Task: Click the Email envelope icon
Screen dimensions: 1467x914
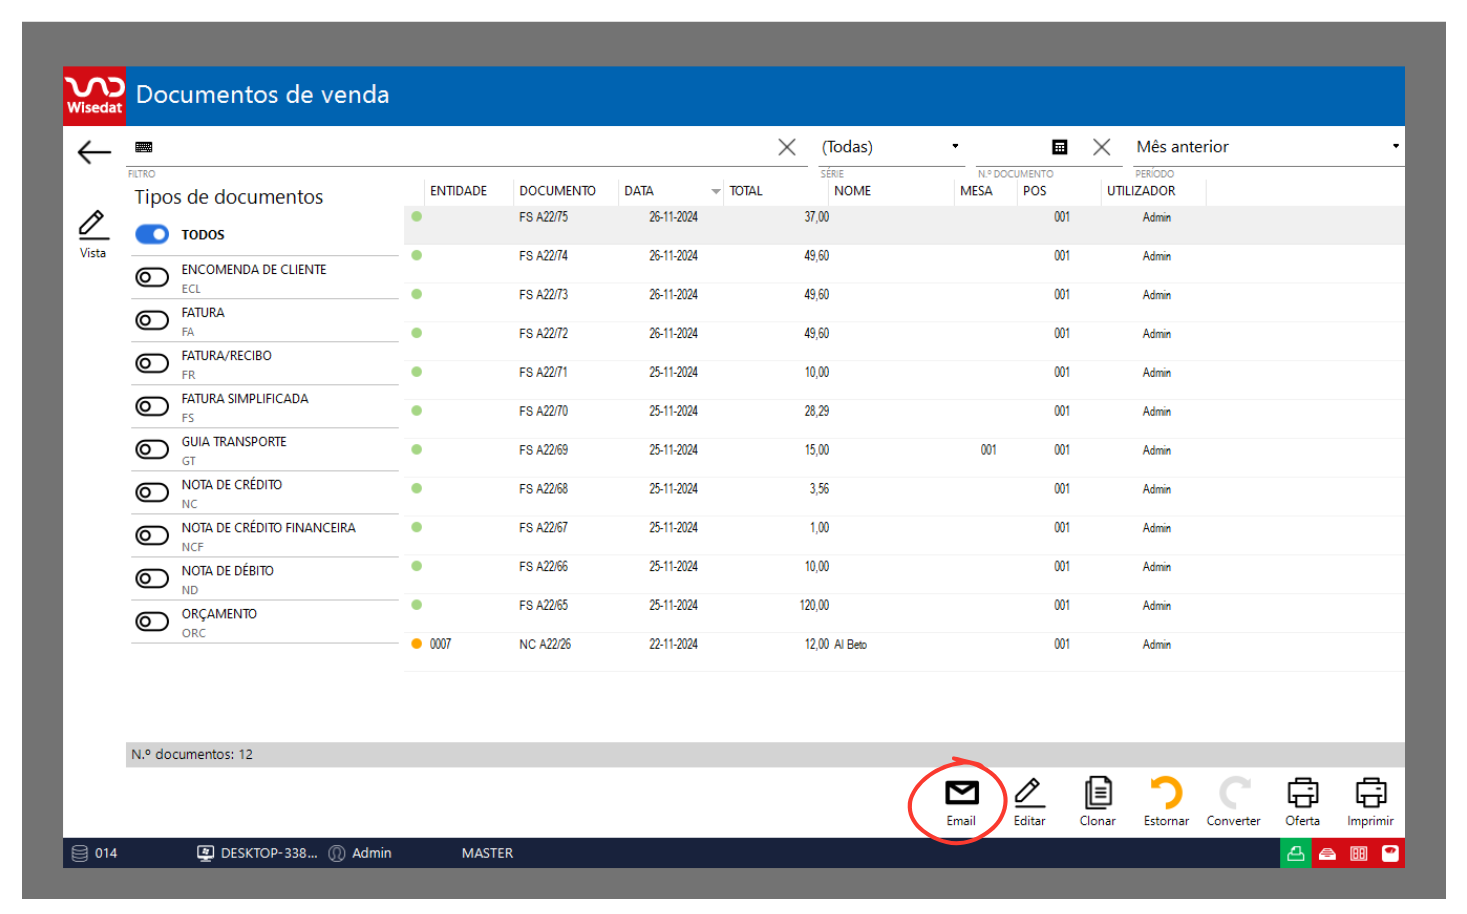Action: (961, 794)
